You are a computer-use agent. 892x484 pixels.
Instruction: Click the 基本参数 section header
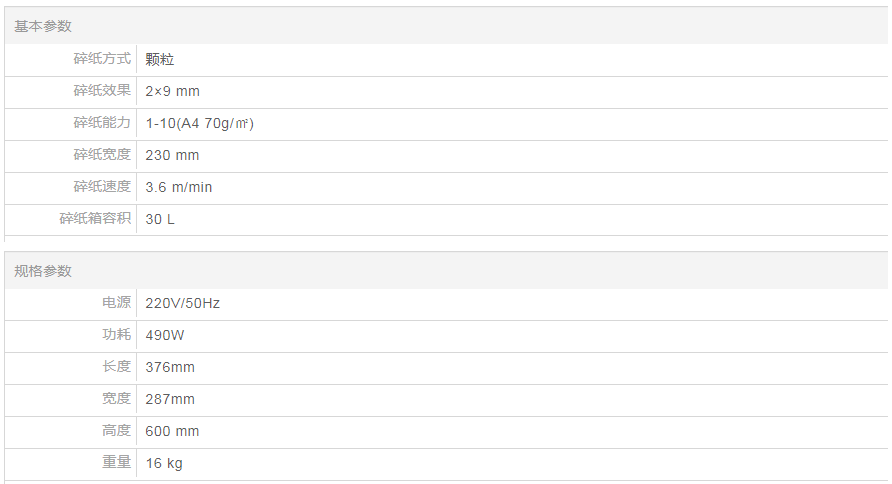tap(43, 26)
